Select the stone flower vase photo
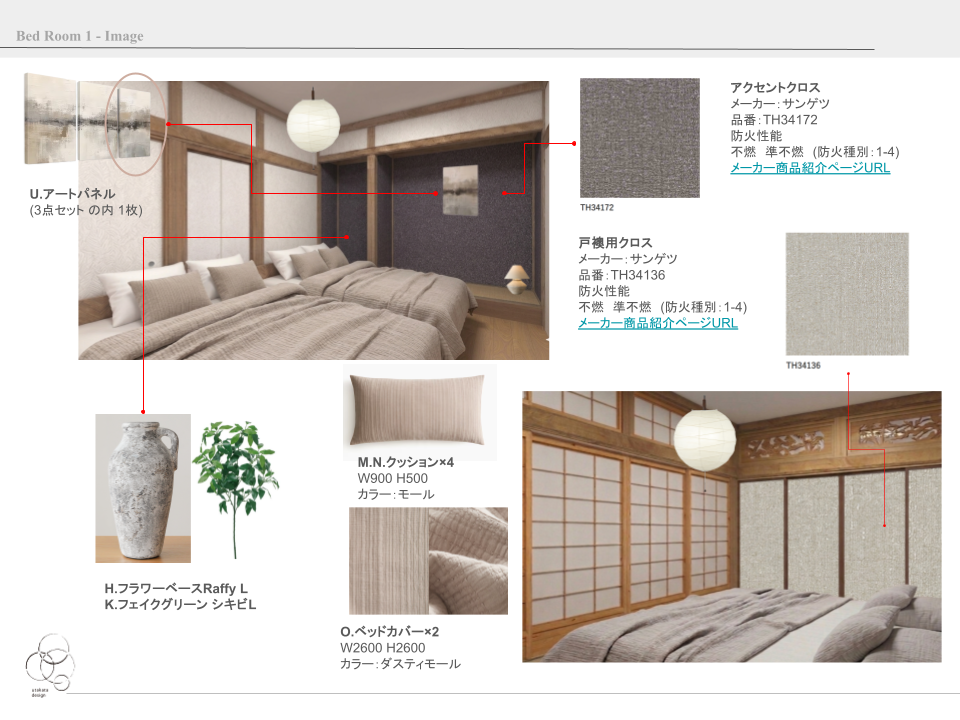The image size is (960, 720). click(x=143, y=489)
